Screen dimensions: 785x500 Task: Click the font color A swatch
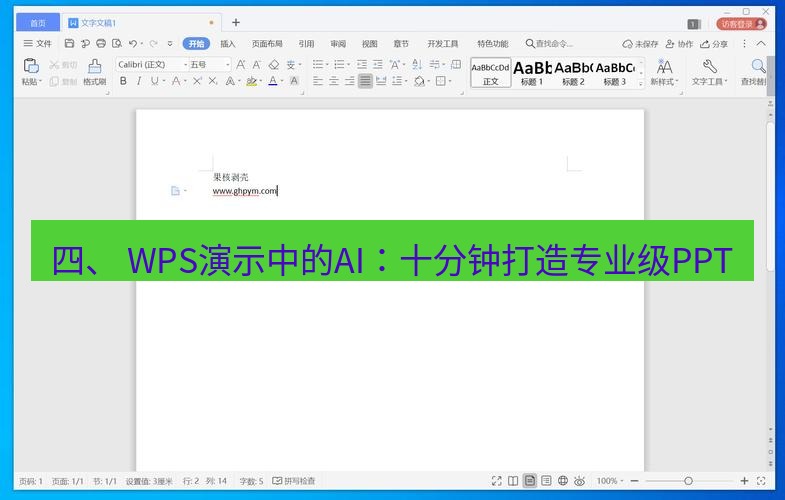[273, 81]
